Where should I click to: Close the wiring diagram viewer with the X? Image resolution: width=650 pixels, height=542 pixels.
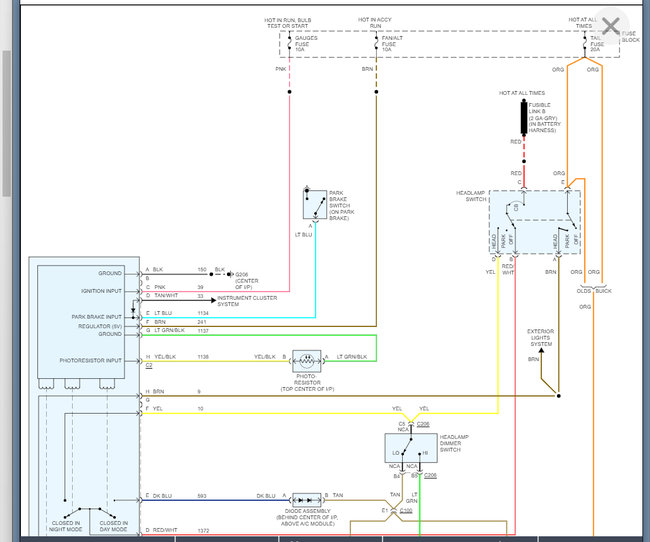(x=611, y=26)
